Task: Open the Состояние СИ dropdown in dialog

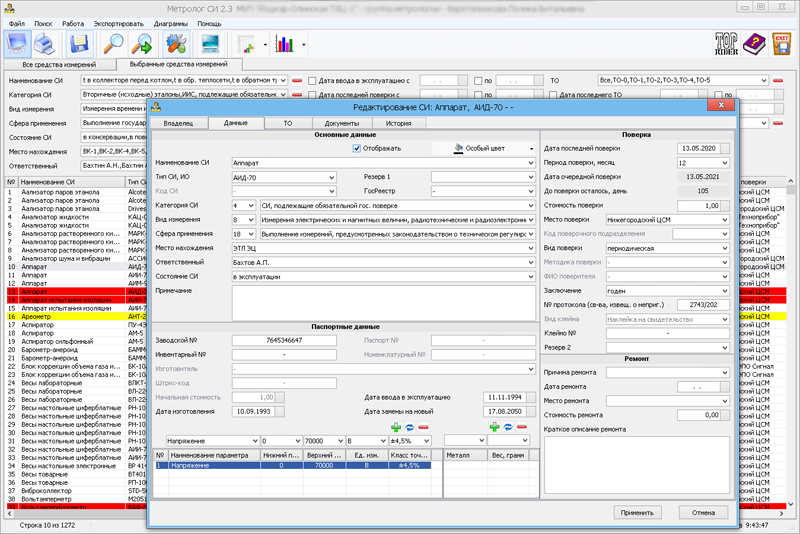Action: (530, 275)
